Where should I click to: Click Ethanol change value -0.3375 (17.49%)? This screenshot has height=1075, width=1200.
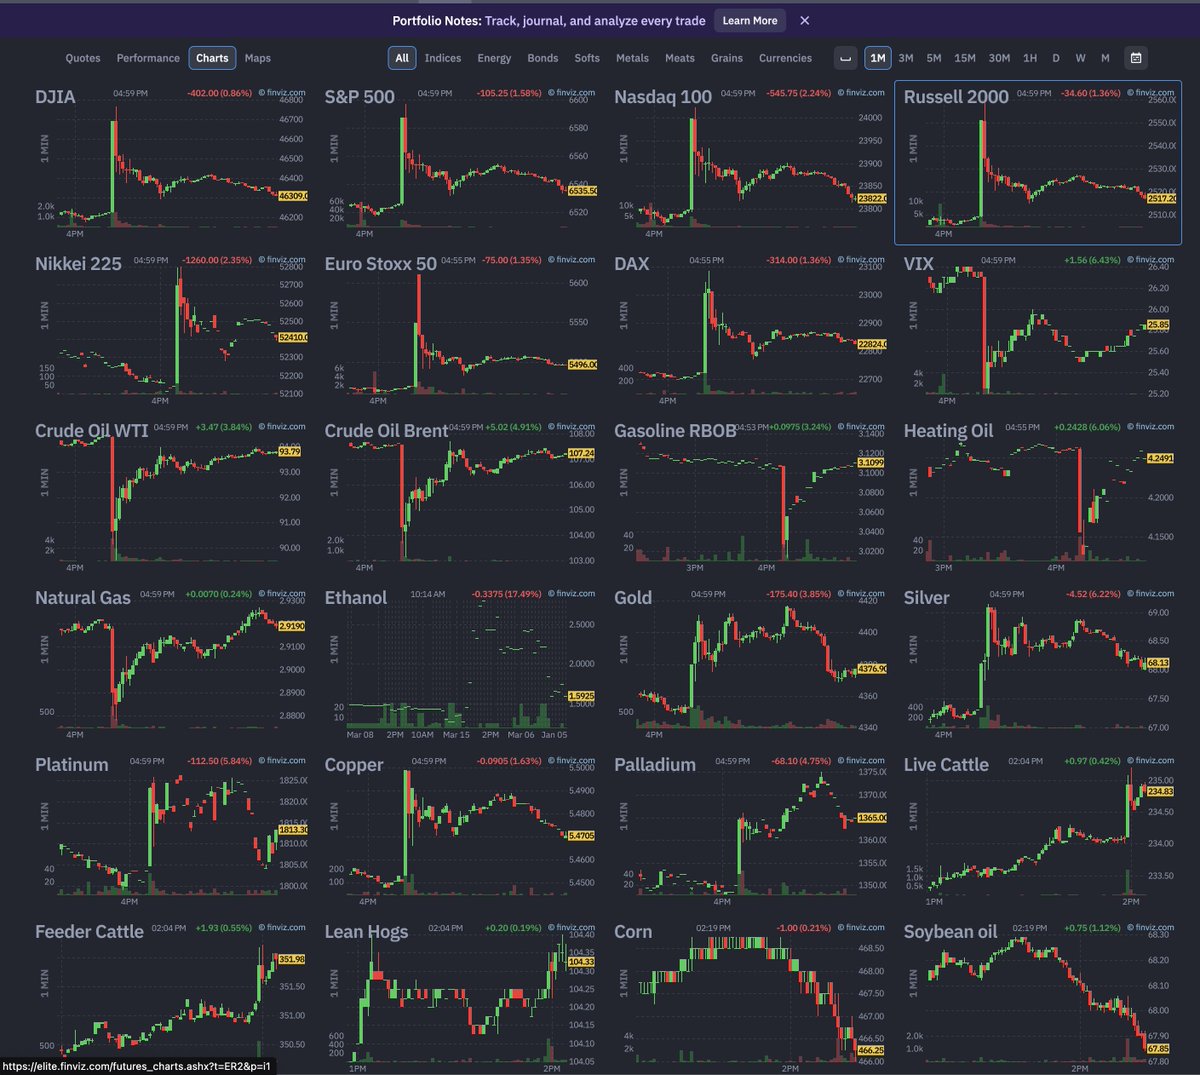[x=507, y=594]
